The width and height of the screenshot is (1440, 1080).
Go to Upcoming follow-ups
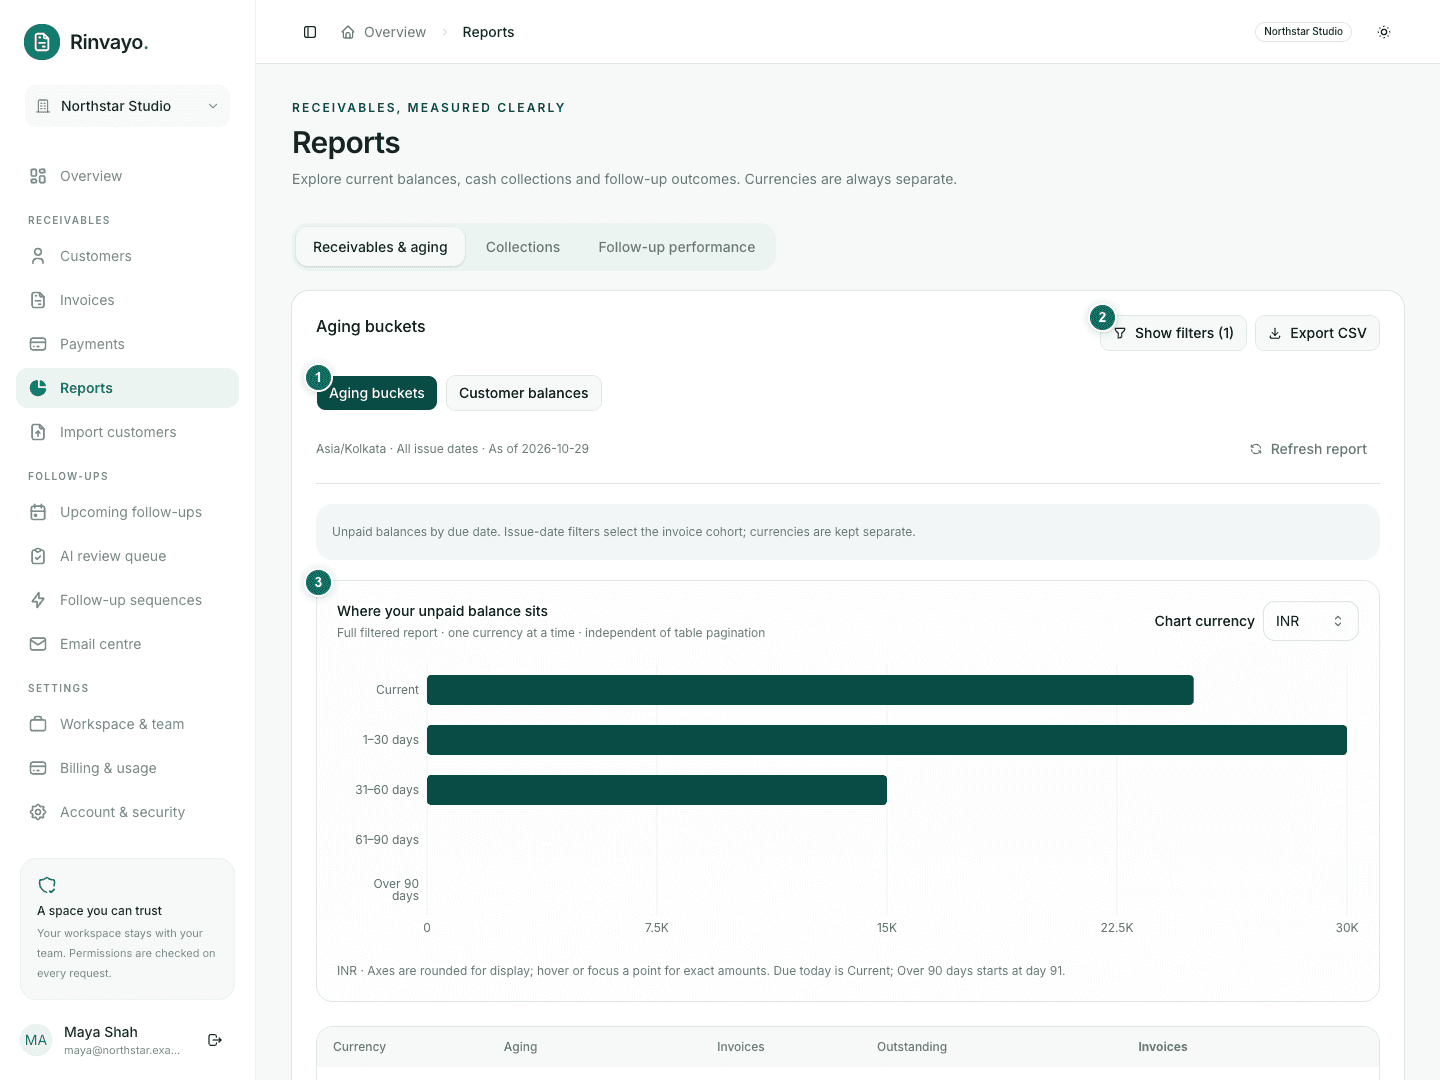pyautogui.click(x=127, y=512)
